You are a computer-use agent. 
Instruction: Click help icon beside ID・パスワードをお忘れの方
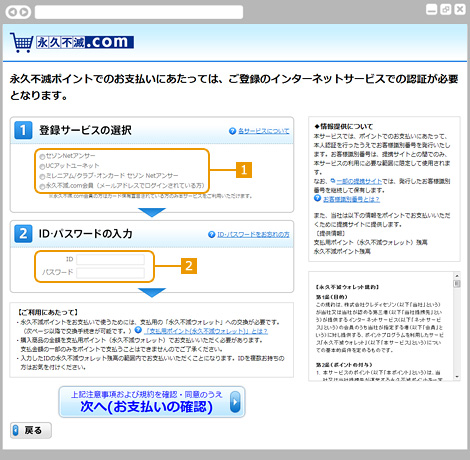tap(211, 234)
